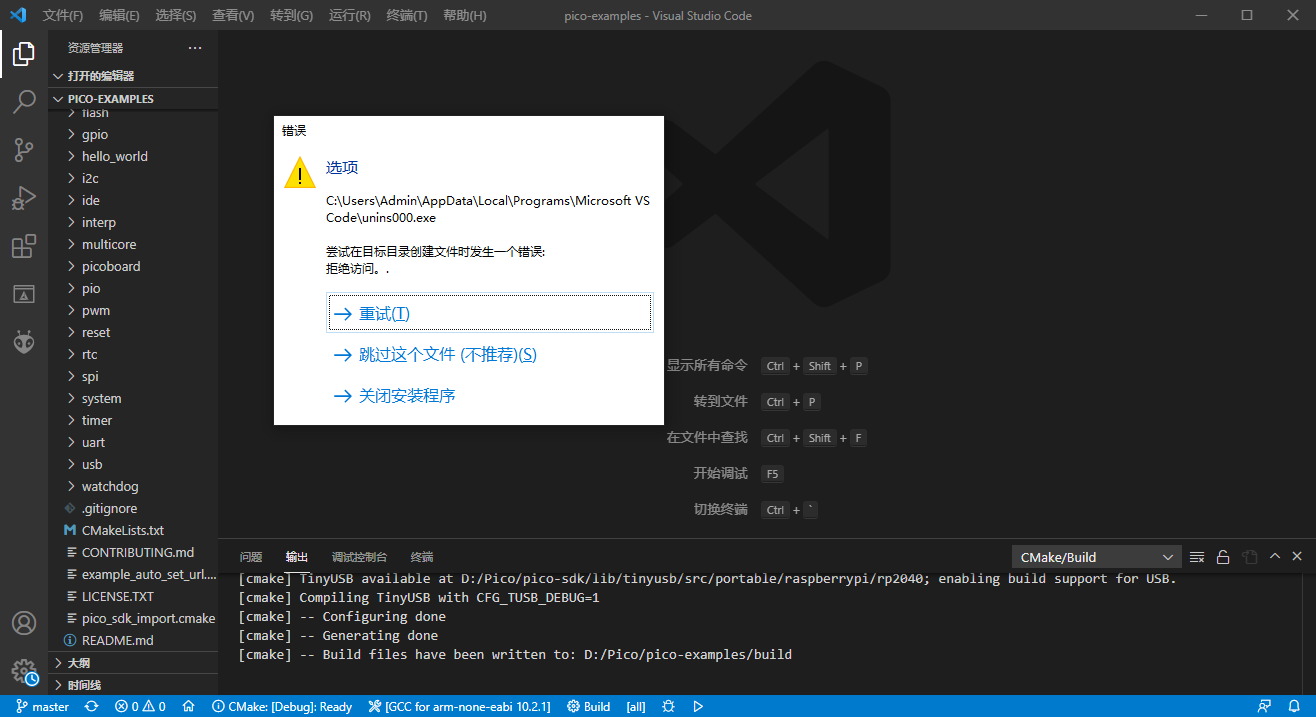Expand the pio folder
1316x717 pixels.
coord(133,288)
